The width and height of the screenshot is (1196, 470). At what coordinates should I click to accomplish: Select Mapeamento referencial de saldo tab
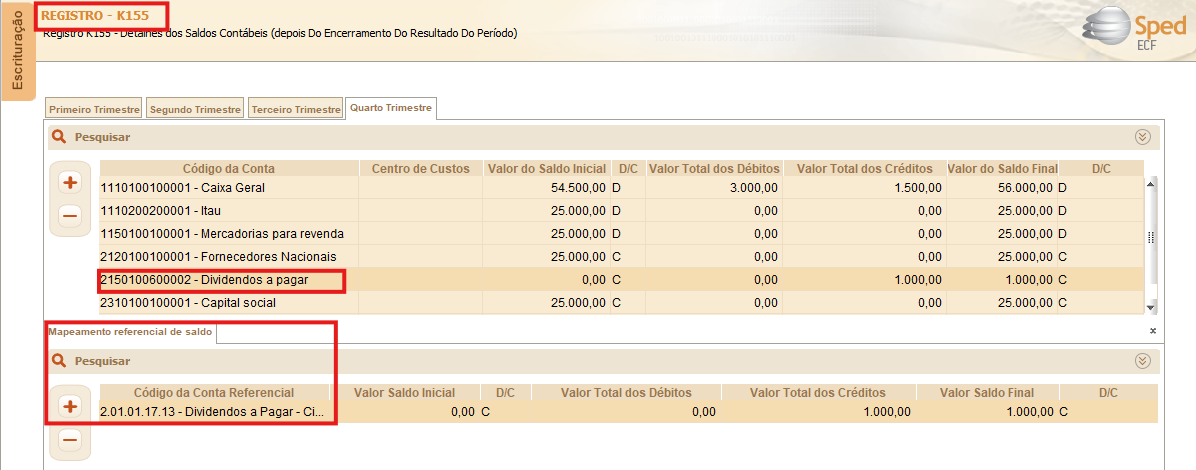[x=130, y=333]
